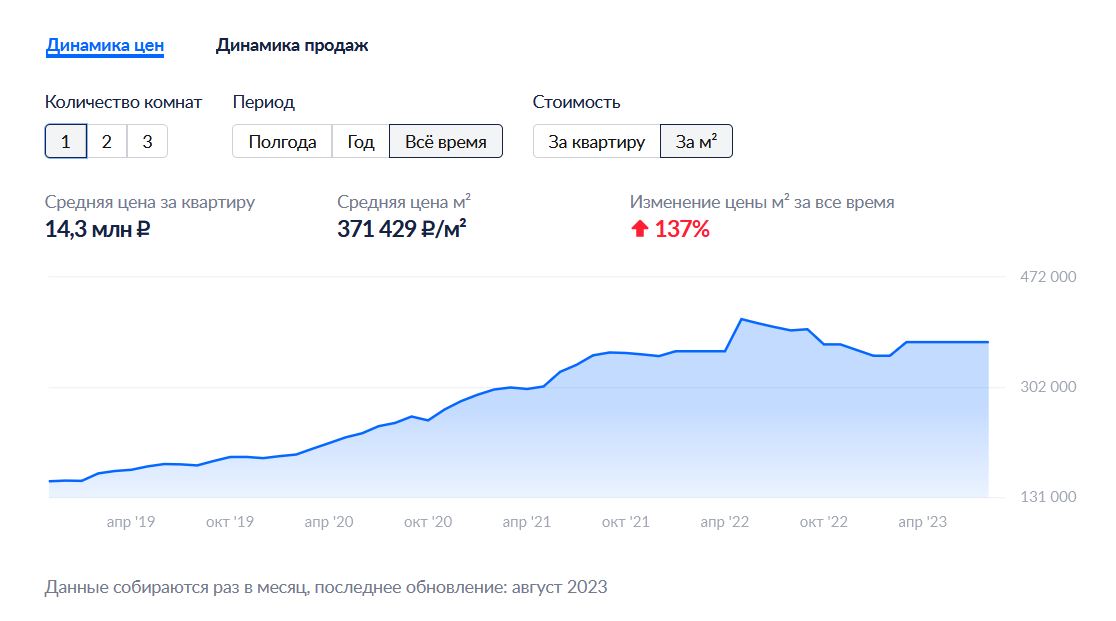Choose 3 rooms option
The image size is (1116, 621).
tap(147, 142)
